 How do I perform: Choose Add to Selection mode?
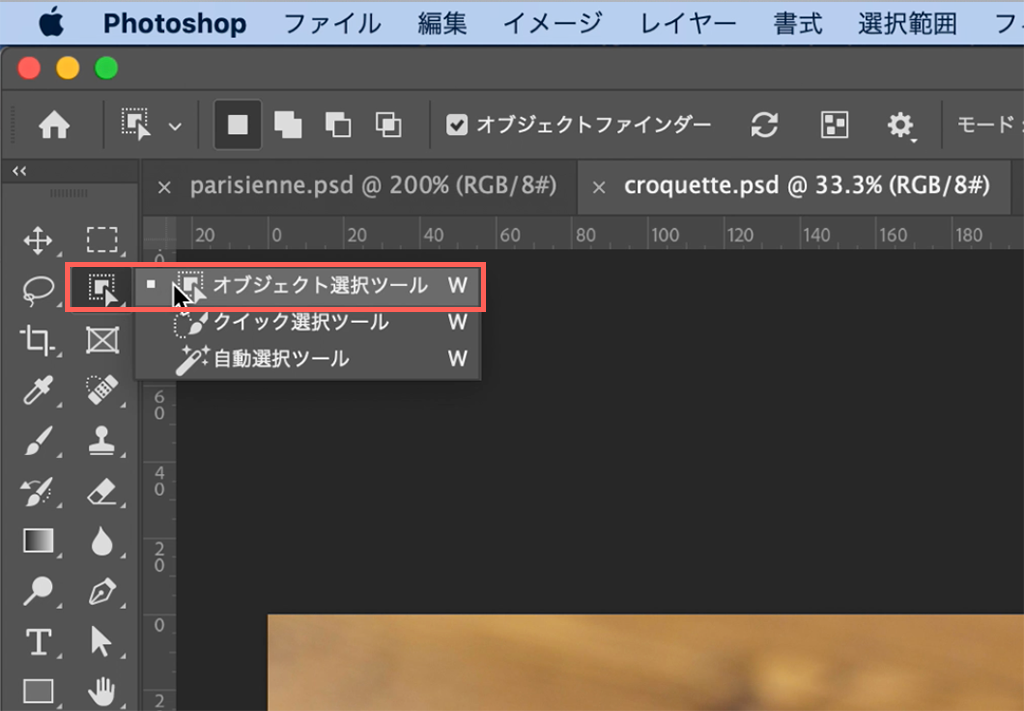pos(288,124)
